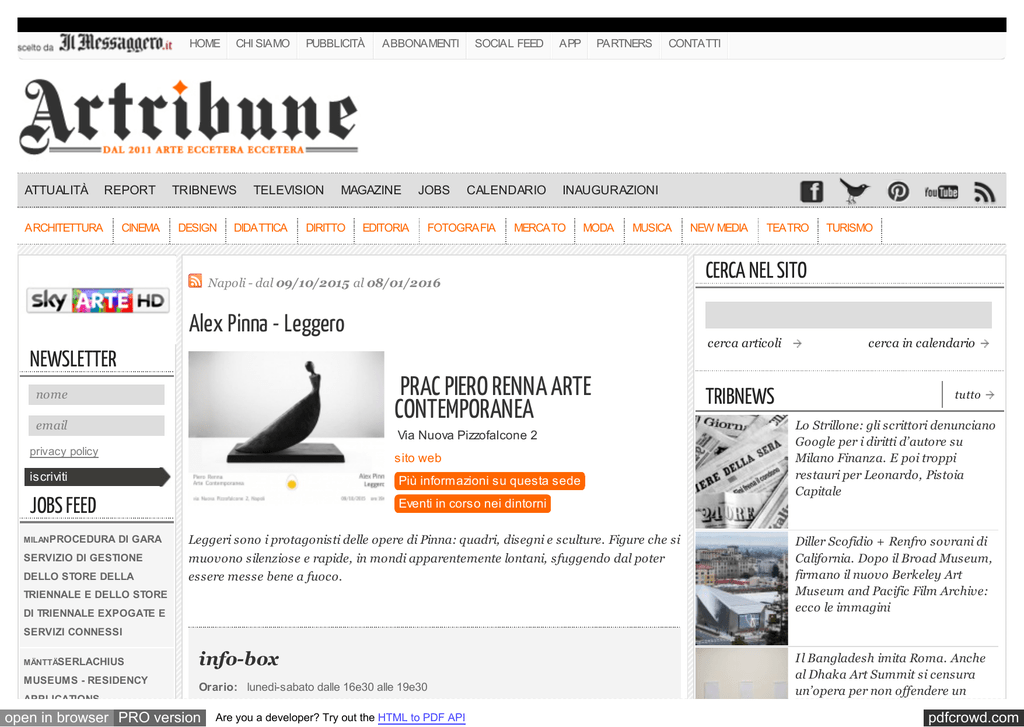Open SOCIAL FEED in top menu
This screenshot has width=1024, height=727.
[x=509, y=43]
